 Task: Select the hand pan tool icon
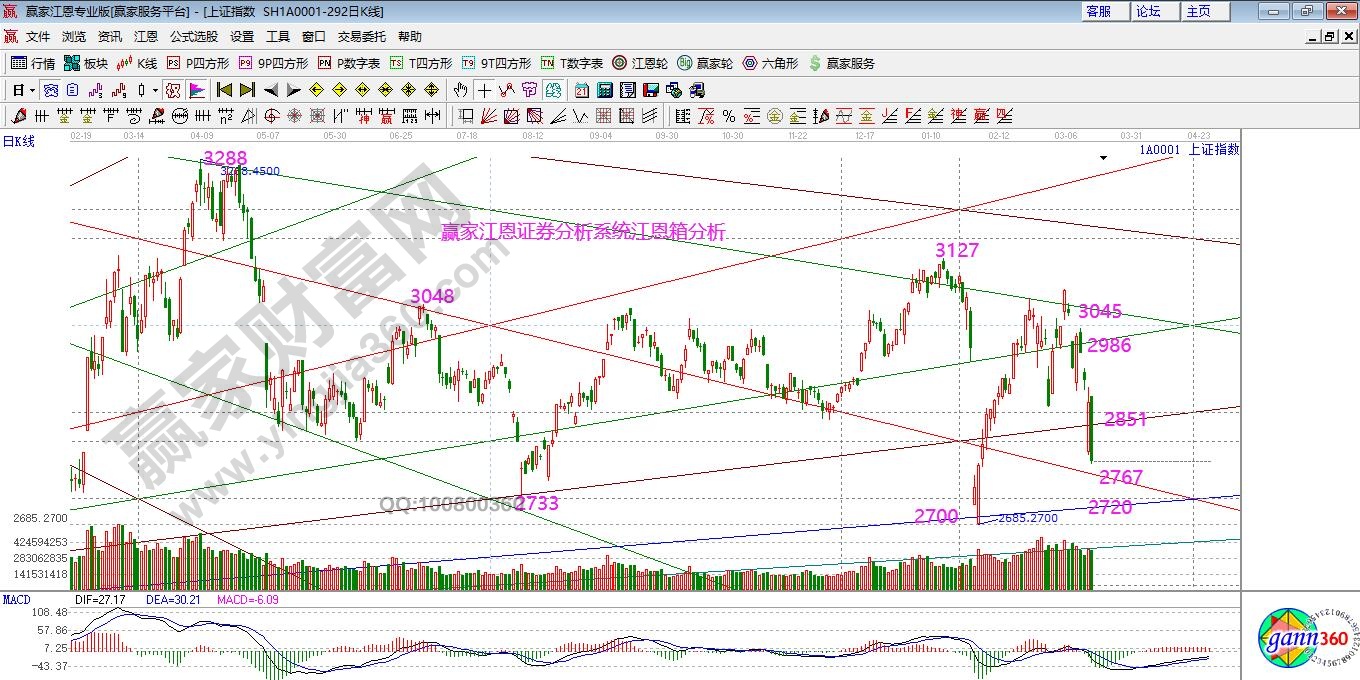pyautogui.click(x=460, y=90)
